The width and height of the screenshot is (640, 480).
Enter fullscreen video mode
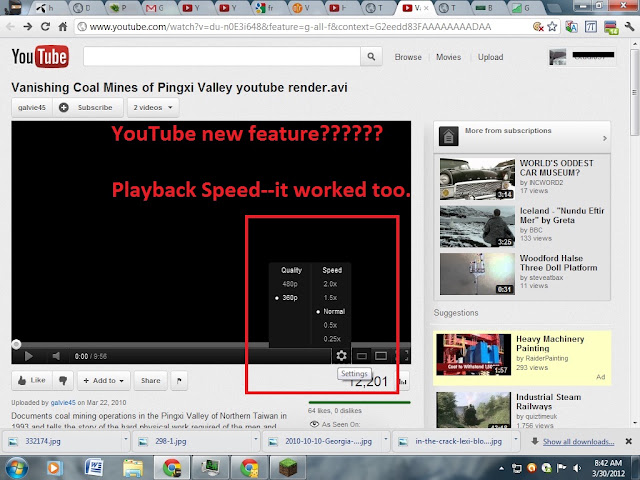(x=402, y=356)
